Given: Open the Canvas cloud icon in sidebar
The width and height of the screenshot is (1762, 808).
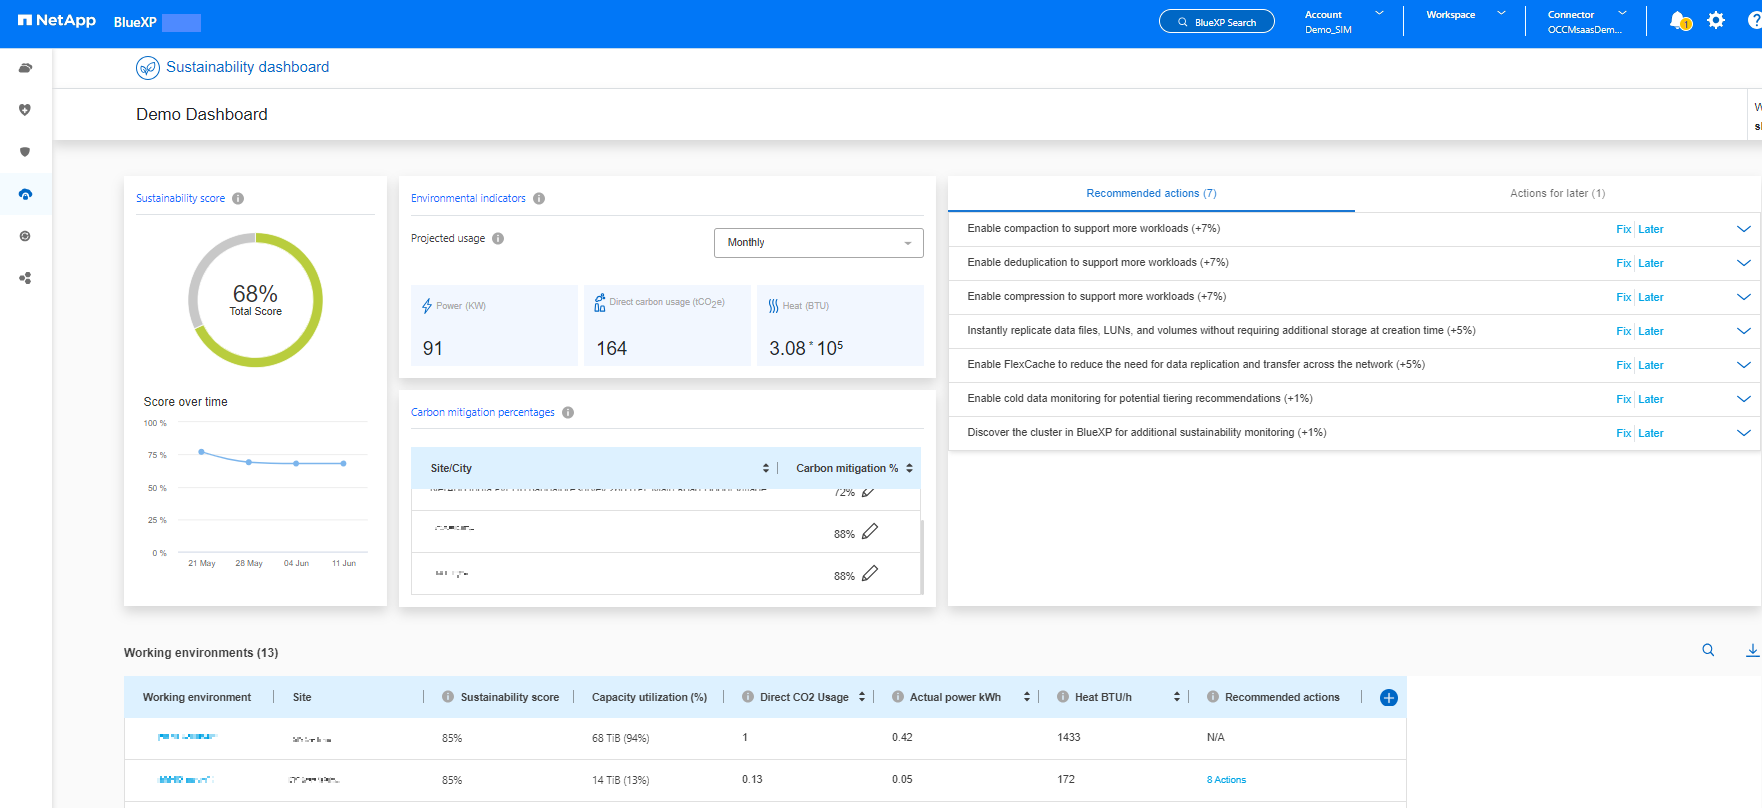Looking at the screenshot, I should [x=25, y=68].
